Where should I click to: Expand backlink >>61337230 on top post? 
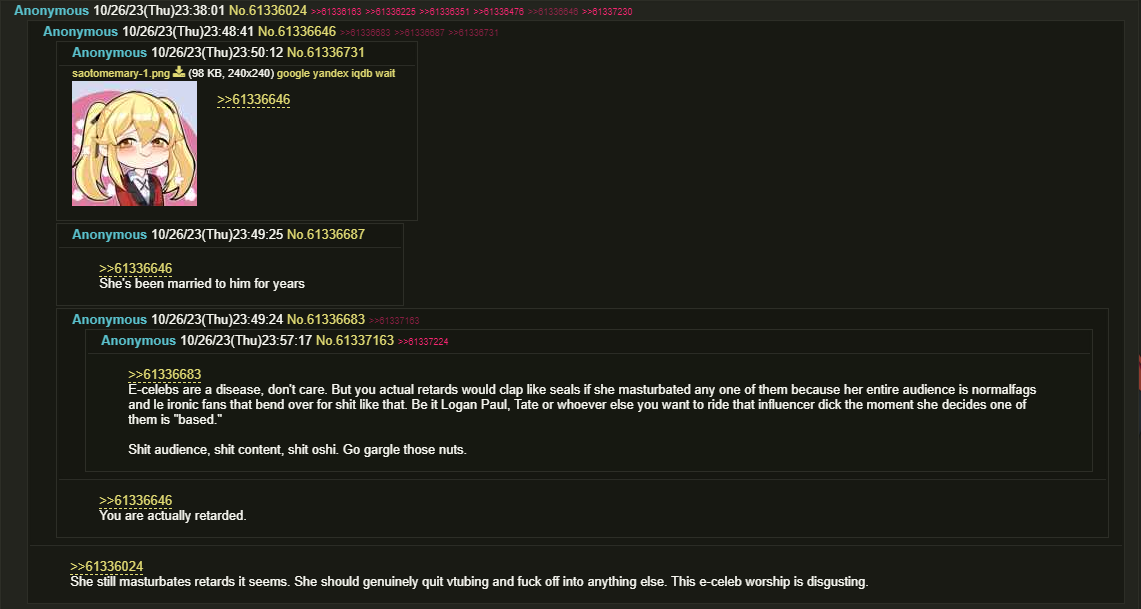tap(607, 12)
